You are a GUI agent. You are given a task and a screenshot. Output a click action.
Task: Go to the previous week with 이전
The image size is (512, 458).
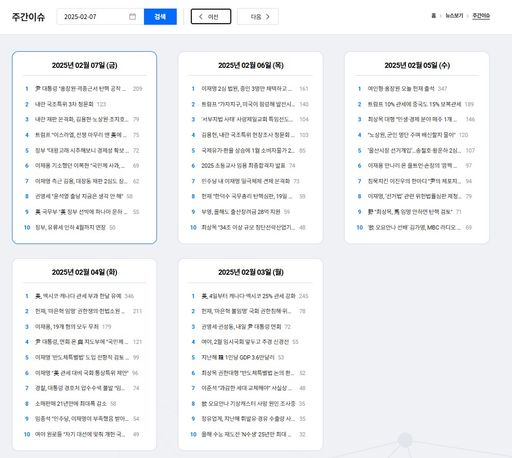pos(211,17)
